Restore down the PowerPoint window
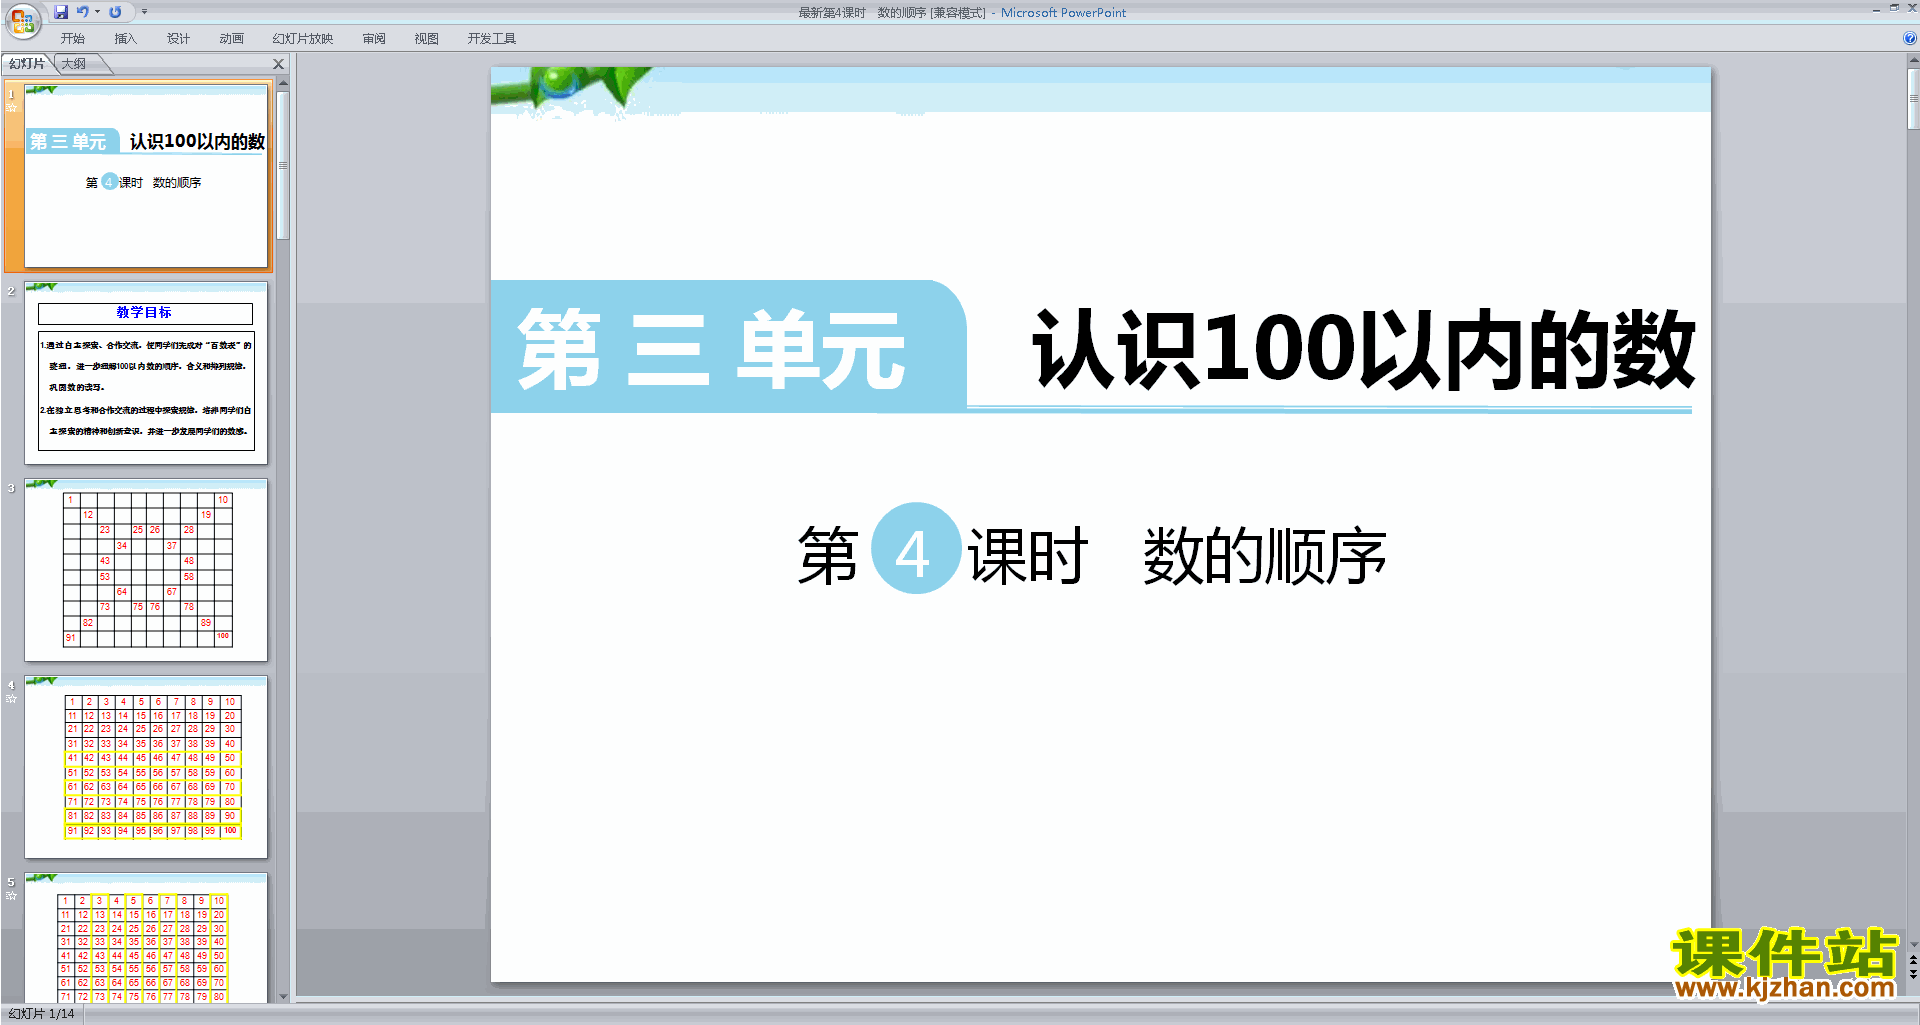This screenshot has width=1920, height=1025. pyautogui.click(x=1894, y=8)
